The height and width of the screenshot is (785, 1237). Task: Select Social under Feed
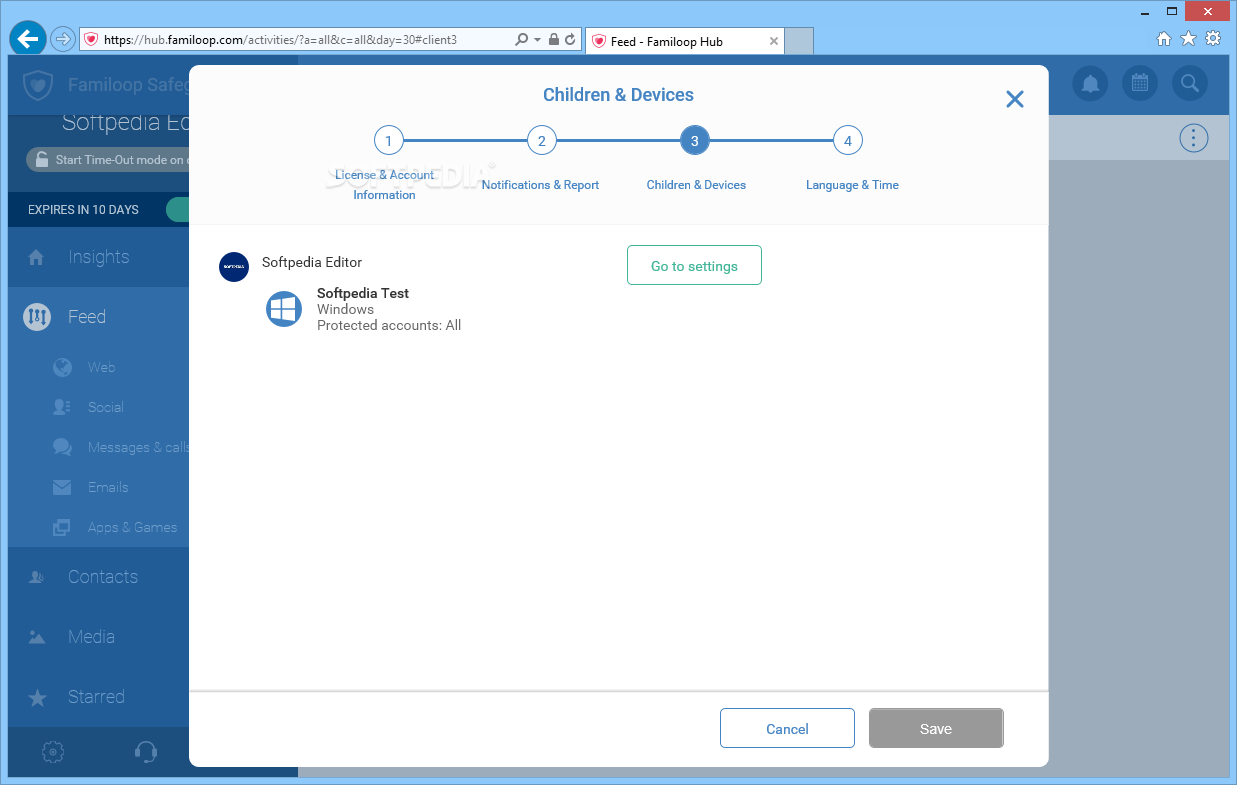click(x=105, y=407)
